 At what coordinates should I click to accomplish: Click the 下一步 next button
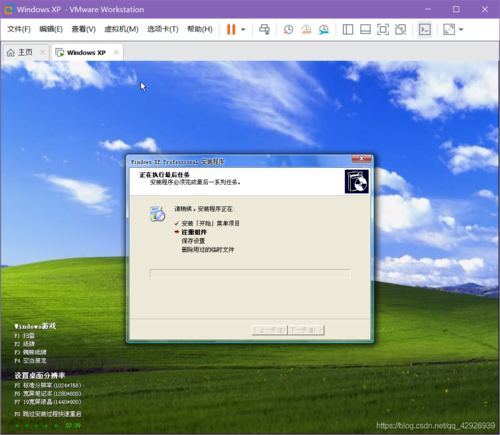point(306,330)
